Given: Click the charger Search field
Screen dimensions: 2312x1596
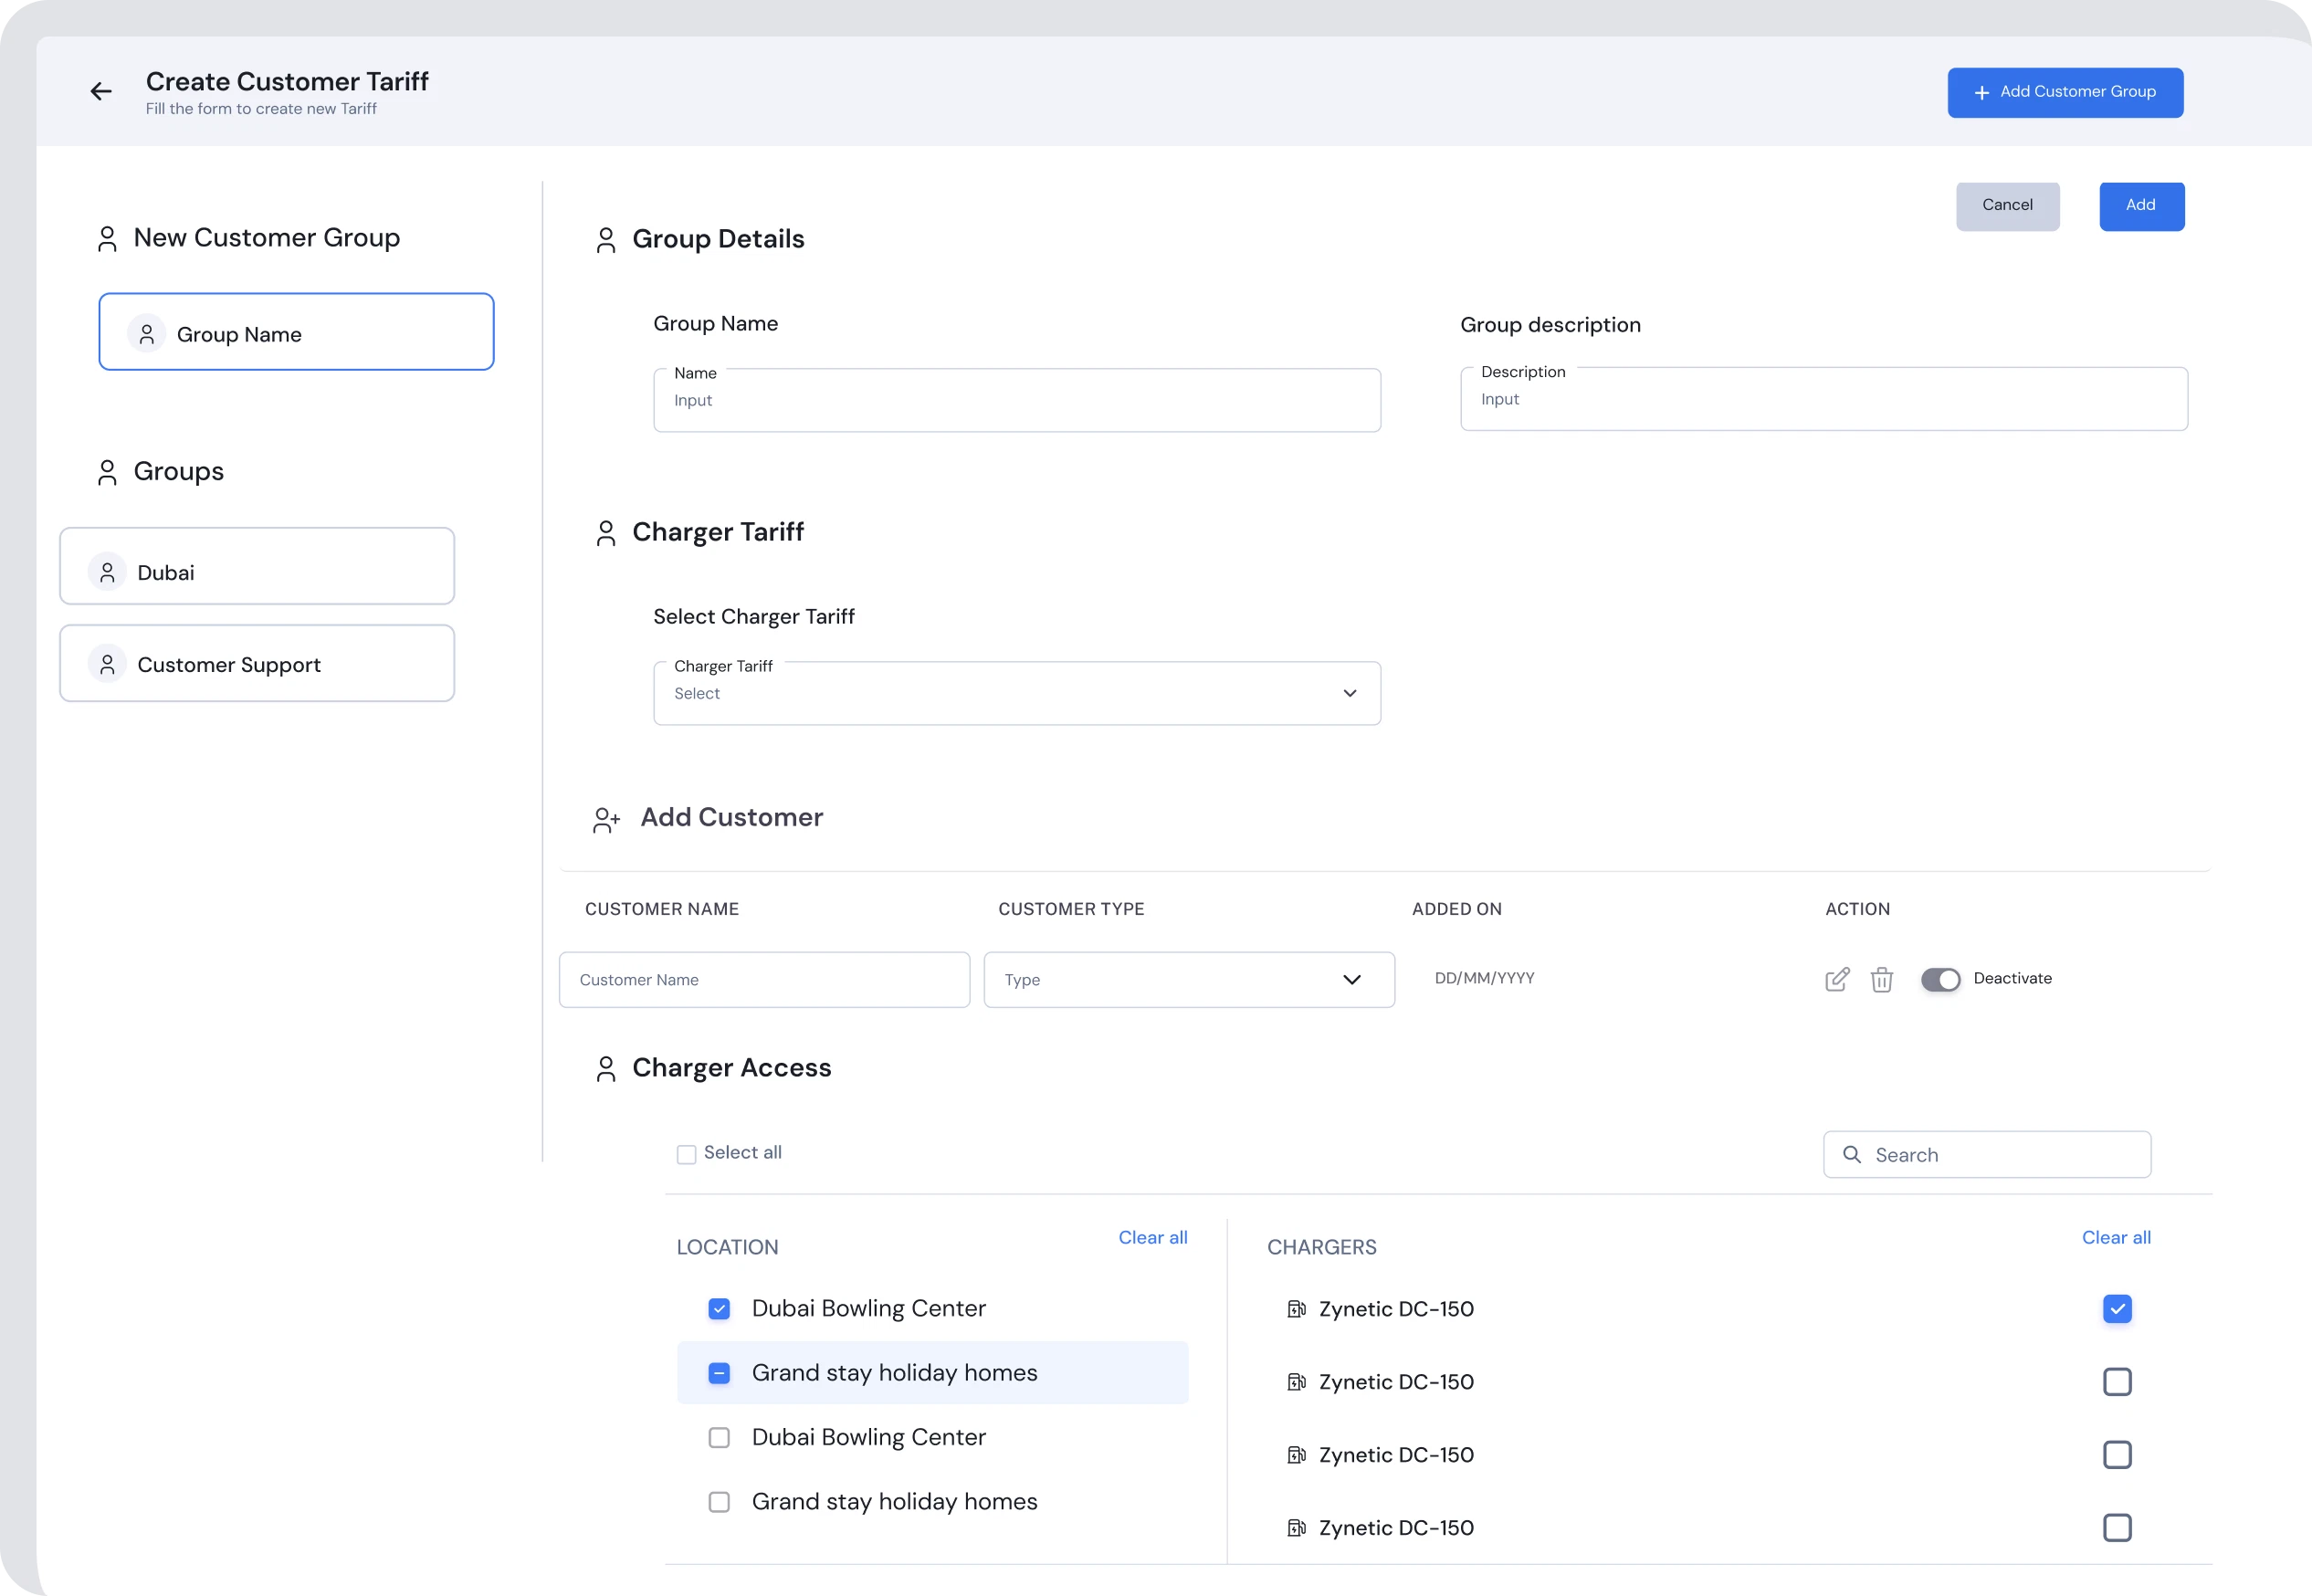Looking at the screenshot, I should click(x=1987, y=1154).
